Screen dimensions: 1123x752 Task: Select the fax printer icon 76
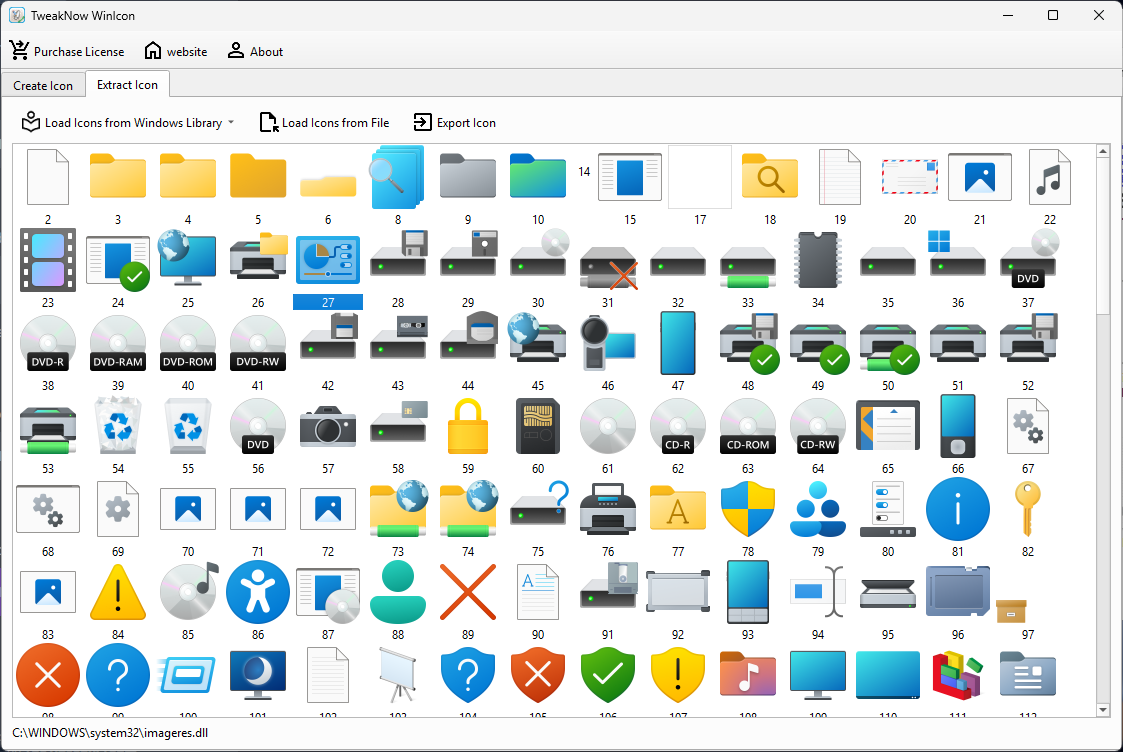607,509
